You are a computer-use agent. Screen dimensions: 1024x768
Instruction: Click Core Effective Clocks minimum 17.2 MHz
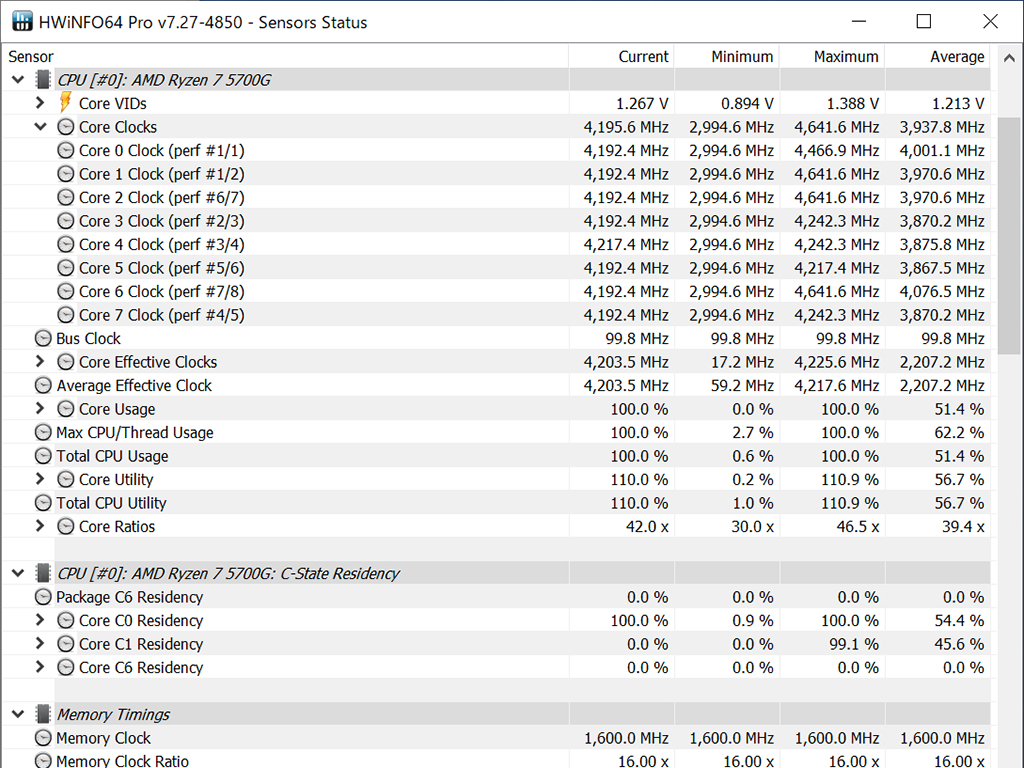742,362
